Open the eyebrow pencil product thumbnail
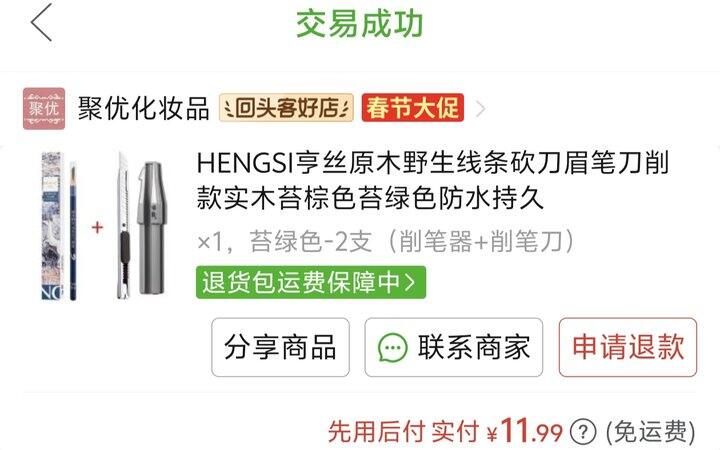The height and width of the screenshot is (450, 720). click(60, 226)
